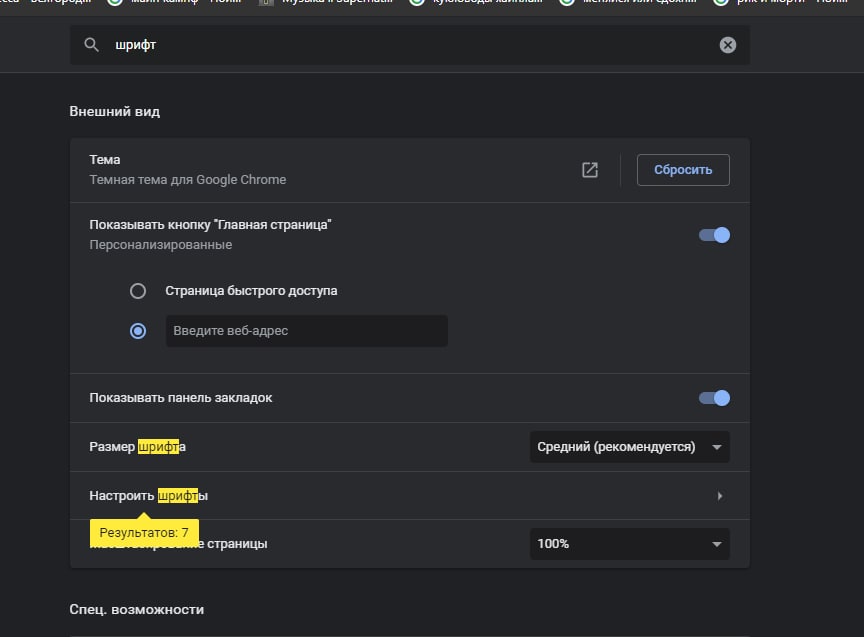
Task: Disable the 'Показывать кнопку Главная страница' toggle
Action: click(x=714, y=235)
